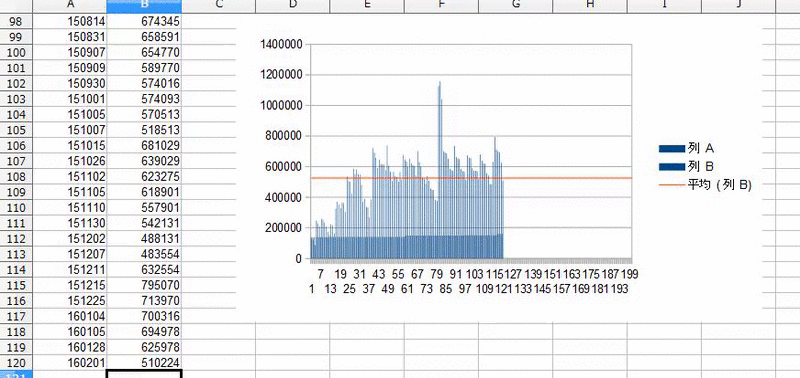Screen dimensions: 800x378
Task: Select column H header
Action: tap(590, 6)
